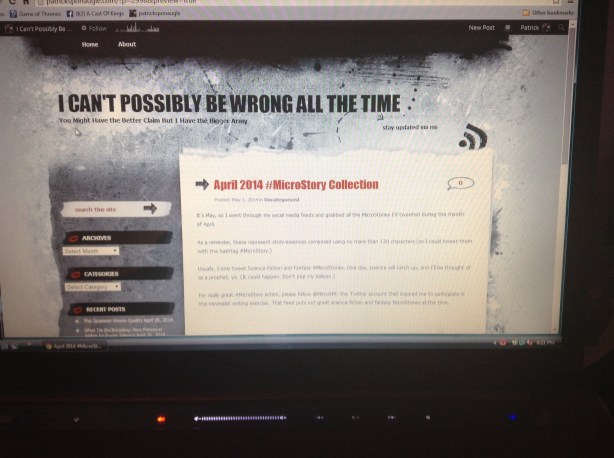Expand the Select Month archives dropdown

91,251
